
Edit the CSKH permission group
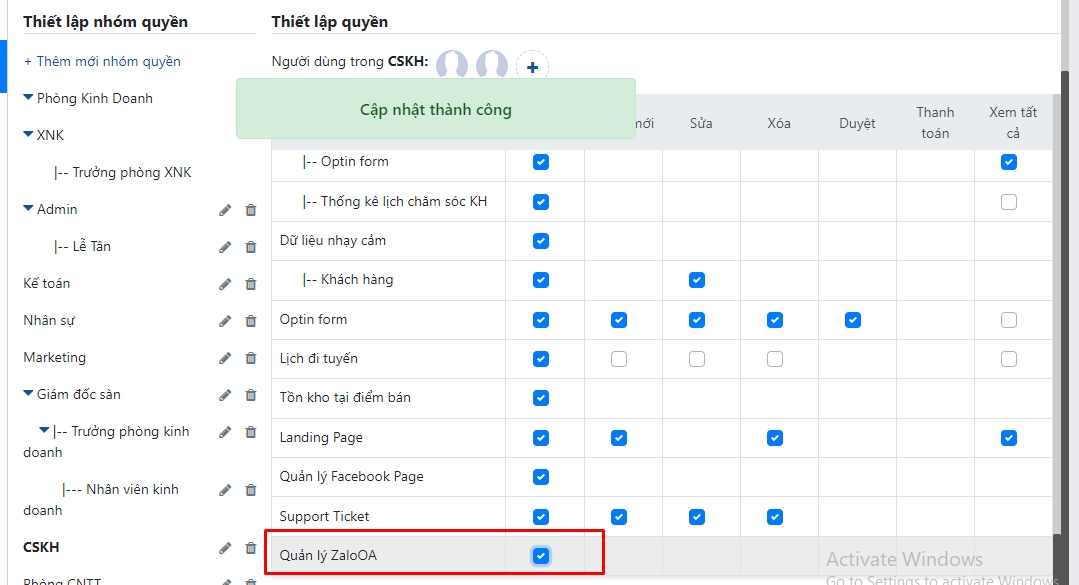pos(225,548)
